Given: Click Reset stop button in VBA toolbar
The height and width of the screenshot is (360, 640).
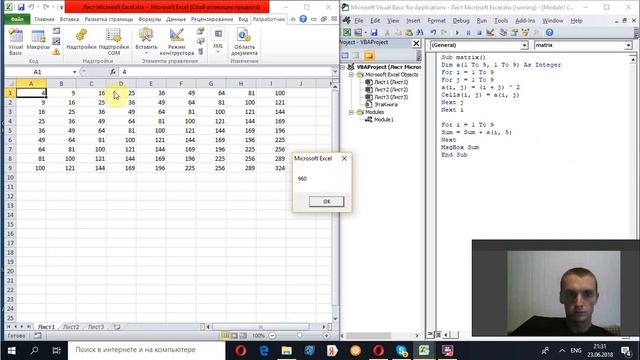Looking at the screenshot, I should tap(479, 32).
